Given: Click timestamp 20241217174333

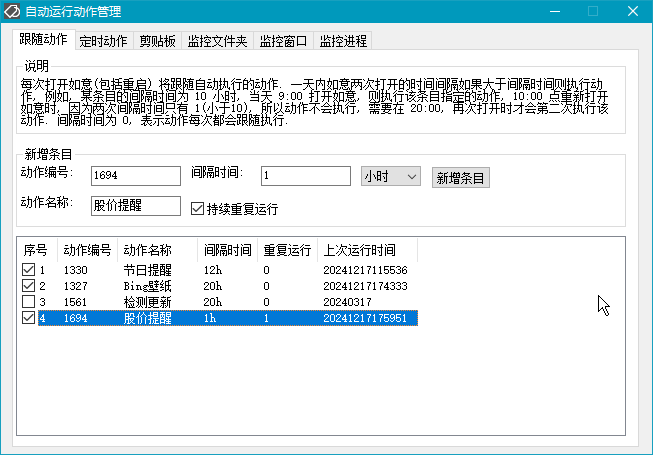Looking at the screenshot, I should pyautogui.click(x=365, y=286).
